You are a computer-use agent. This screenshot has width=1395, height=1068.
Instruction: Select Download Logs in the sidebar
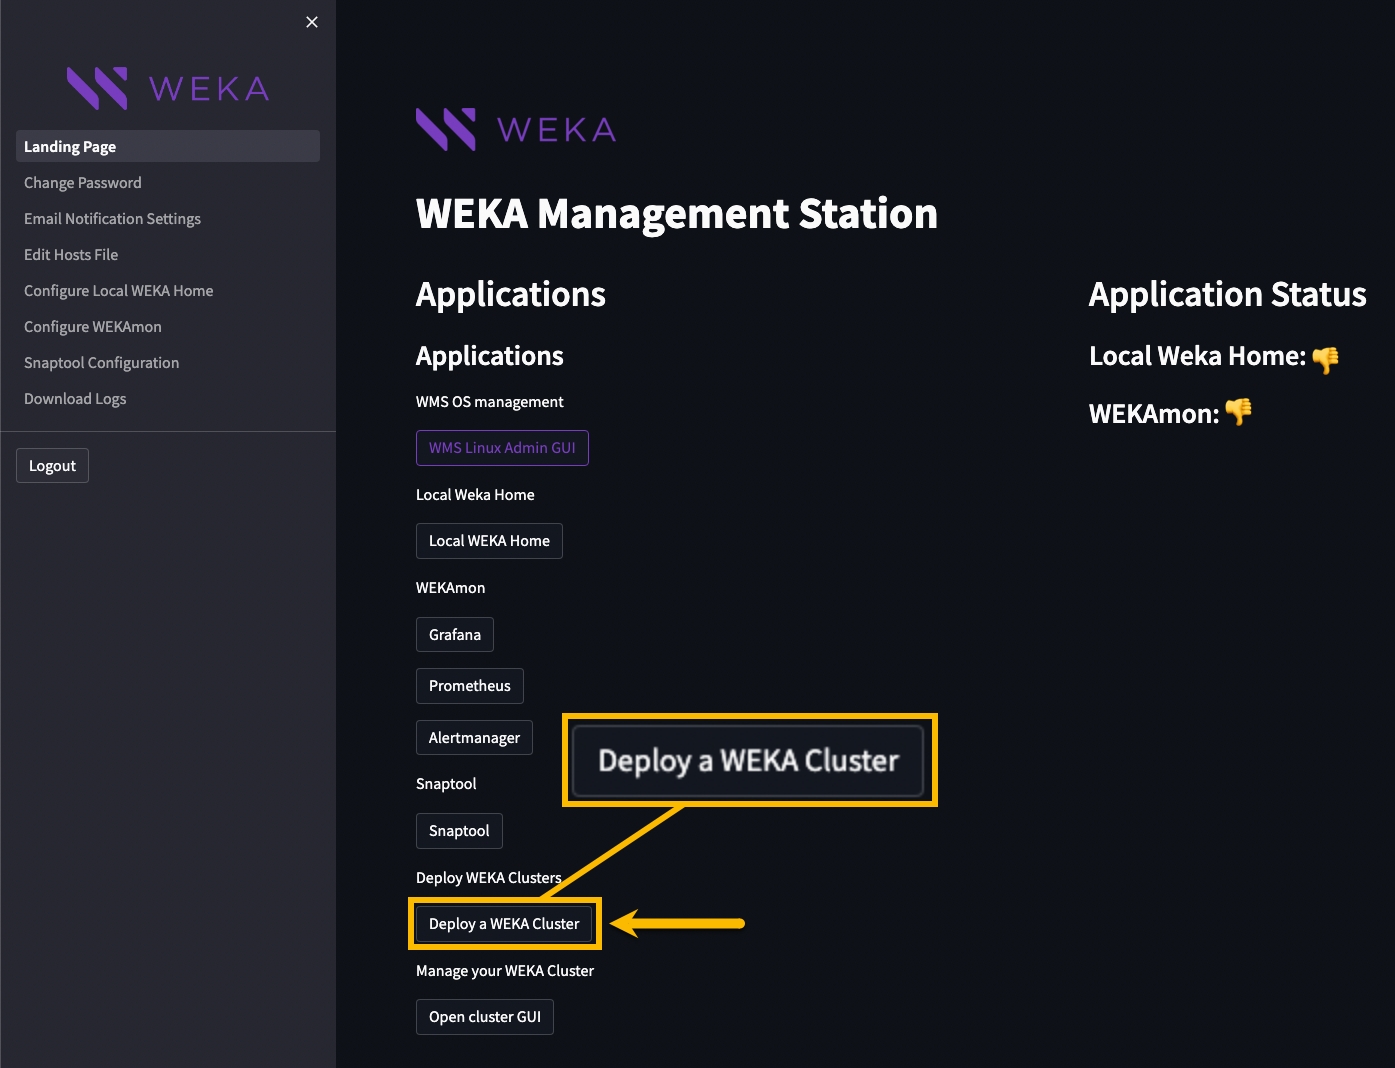pos(75,399)
